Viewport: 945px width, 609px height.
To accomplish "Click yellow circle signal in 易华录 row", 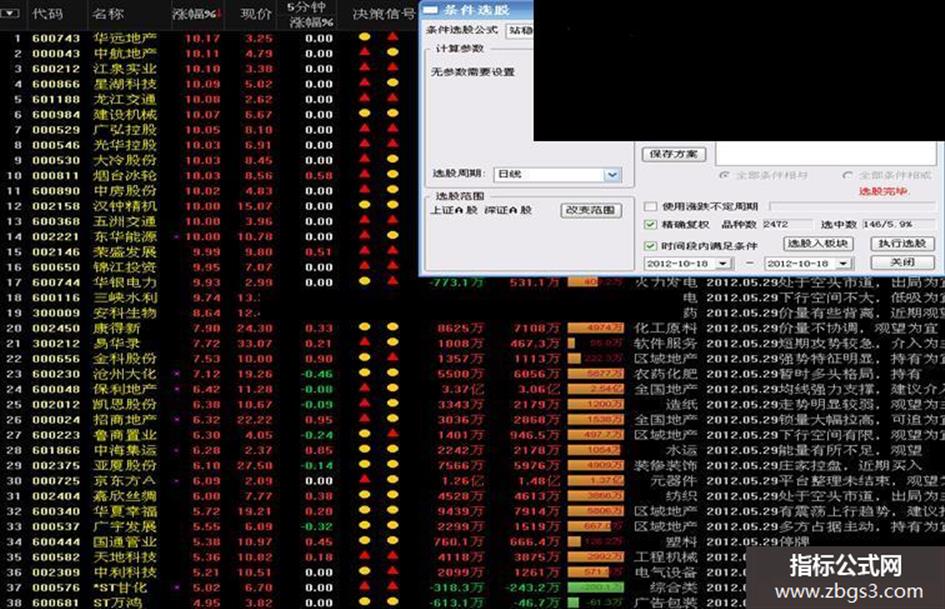I will click(393, 342).
